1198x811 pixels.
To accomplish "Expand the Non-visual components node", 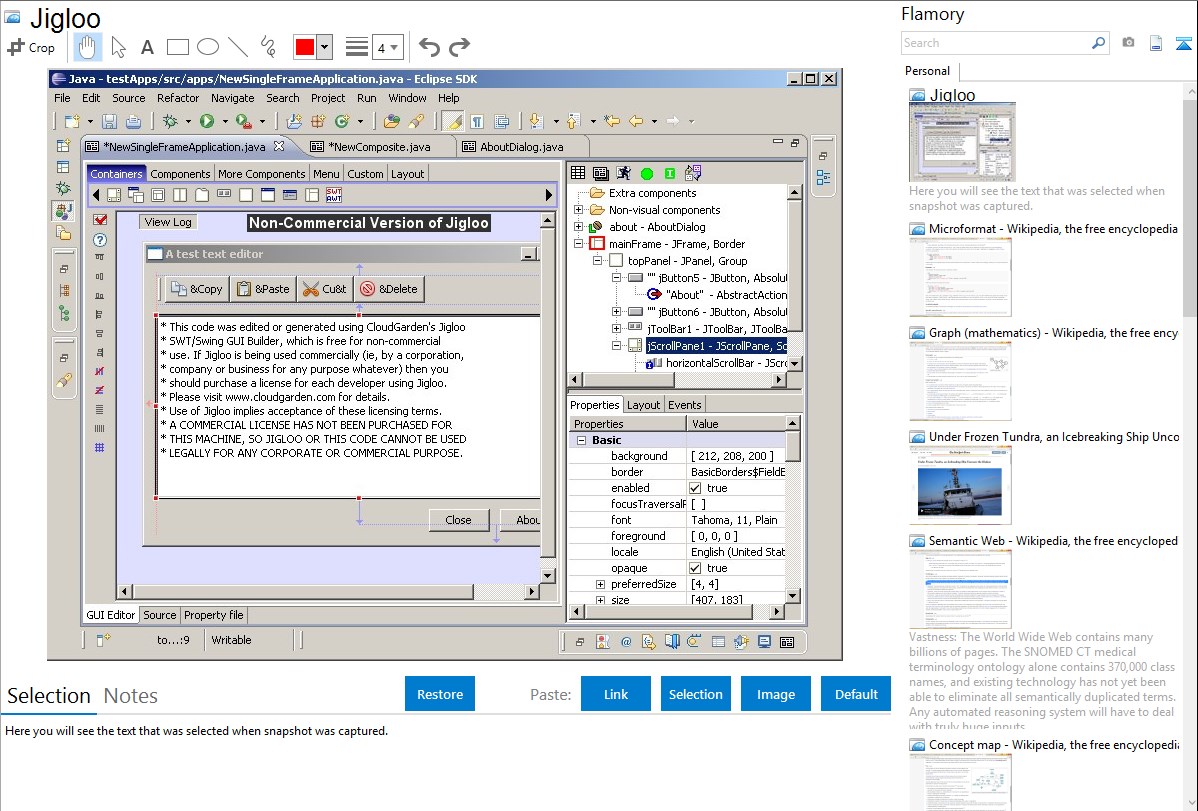I will 578,209.
